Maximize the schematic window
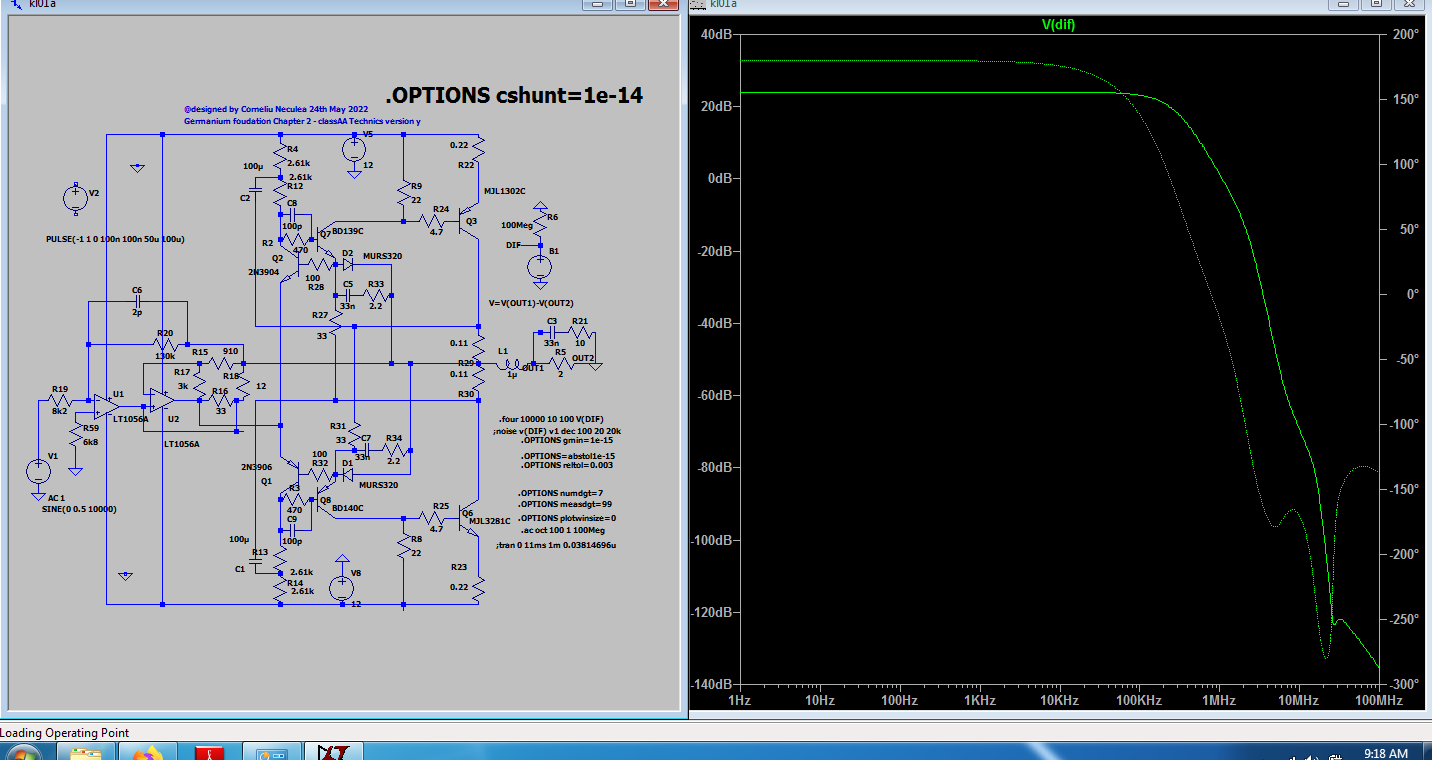Screen dimensions: 1432x760 tap(630, 4)
